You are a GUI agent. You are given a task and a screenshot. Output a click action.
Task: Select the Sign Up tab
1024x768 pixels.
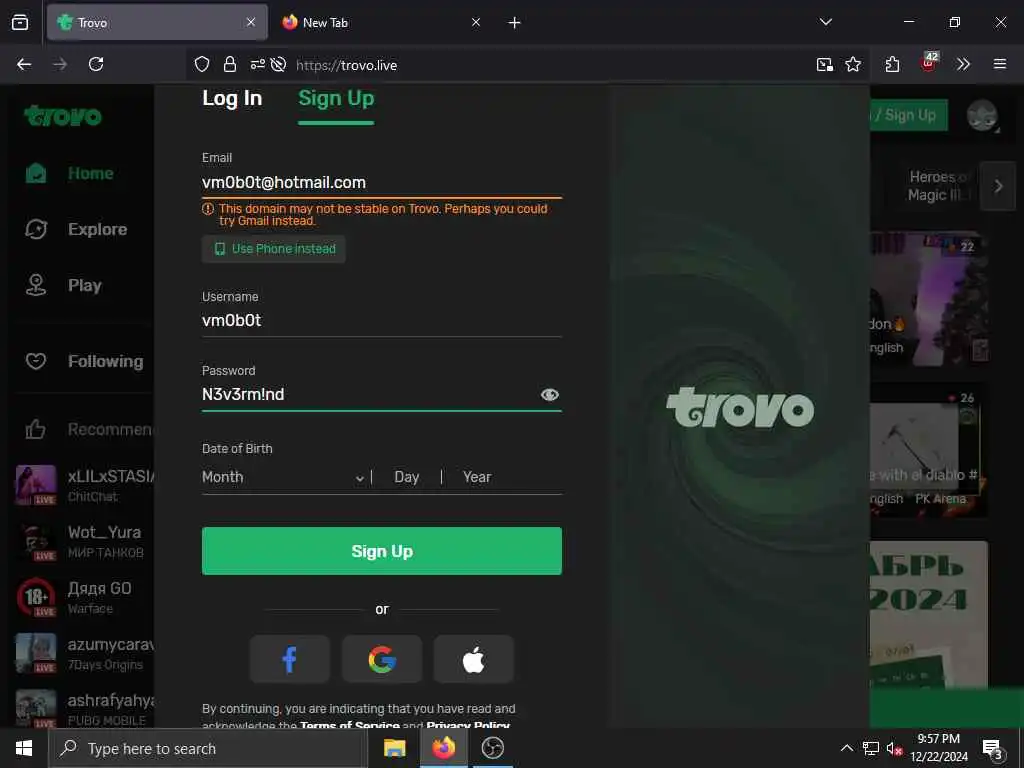(x=336, y=99)
